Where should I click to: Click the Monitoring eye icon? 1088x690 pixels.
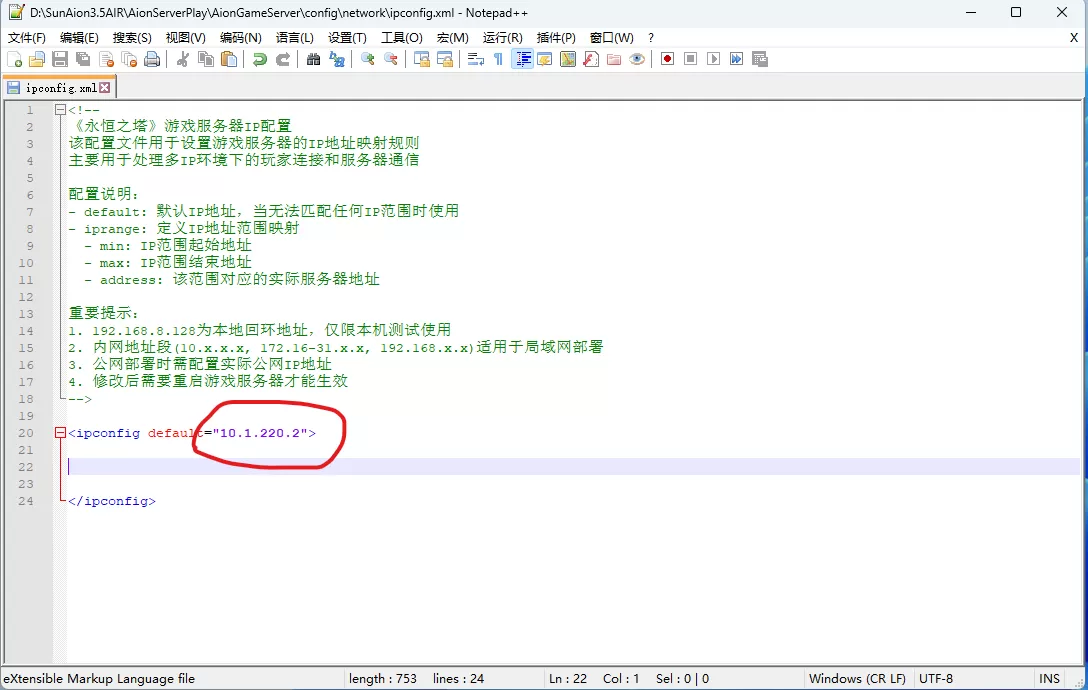click(x=637, y=60)
